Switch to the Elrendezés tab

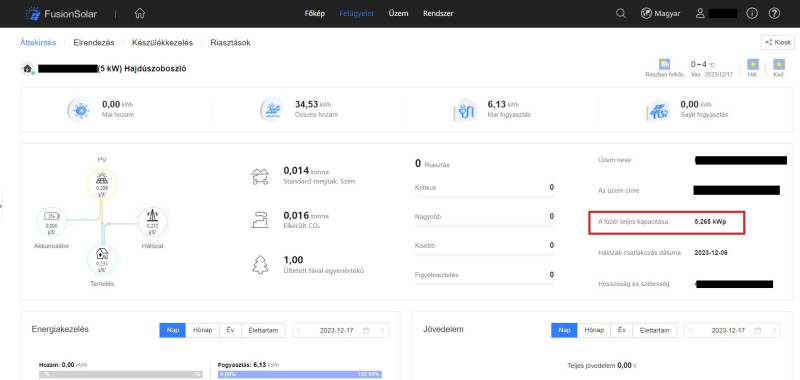click(x=94, y=43)
